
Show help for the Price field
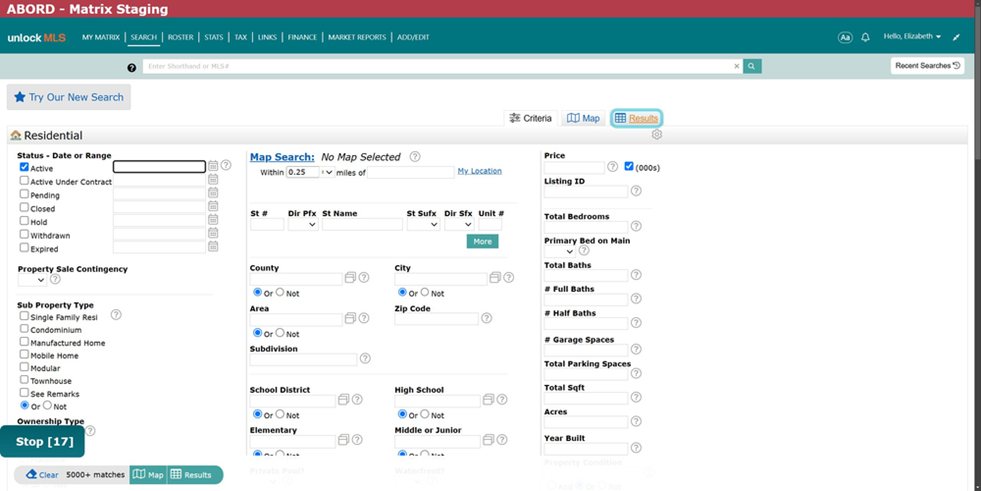[x=612, y=166]
